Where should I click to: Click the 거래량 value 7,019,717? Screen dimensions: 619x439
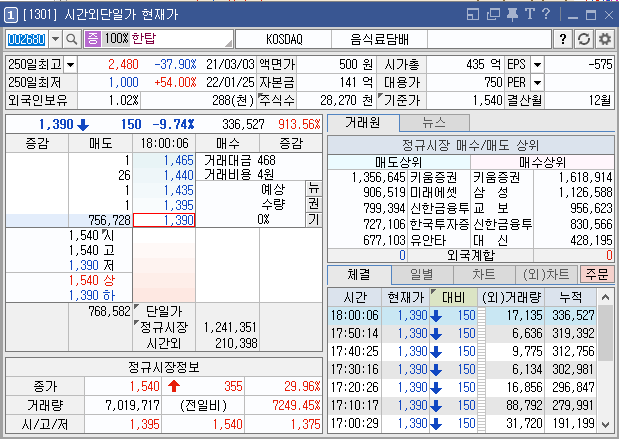(x=132, y=405)
